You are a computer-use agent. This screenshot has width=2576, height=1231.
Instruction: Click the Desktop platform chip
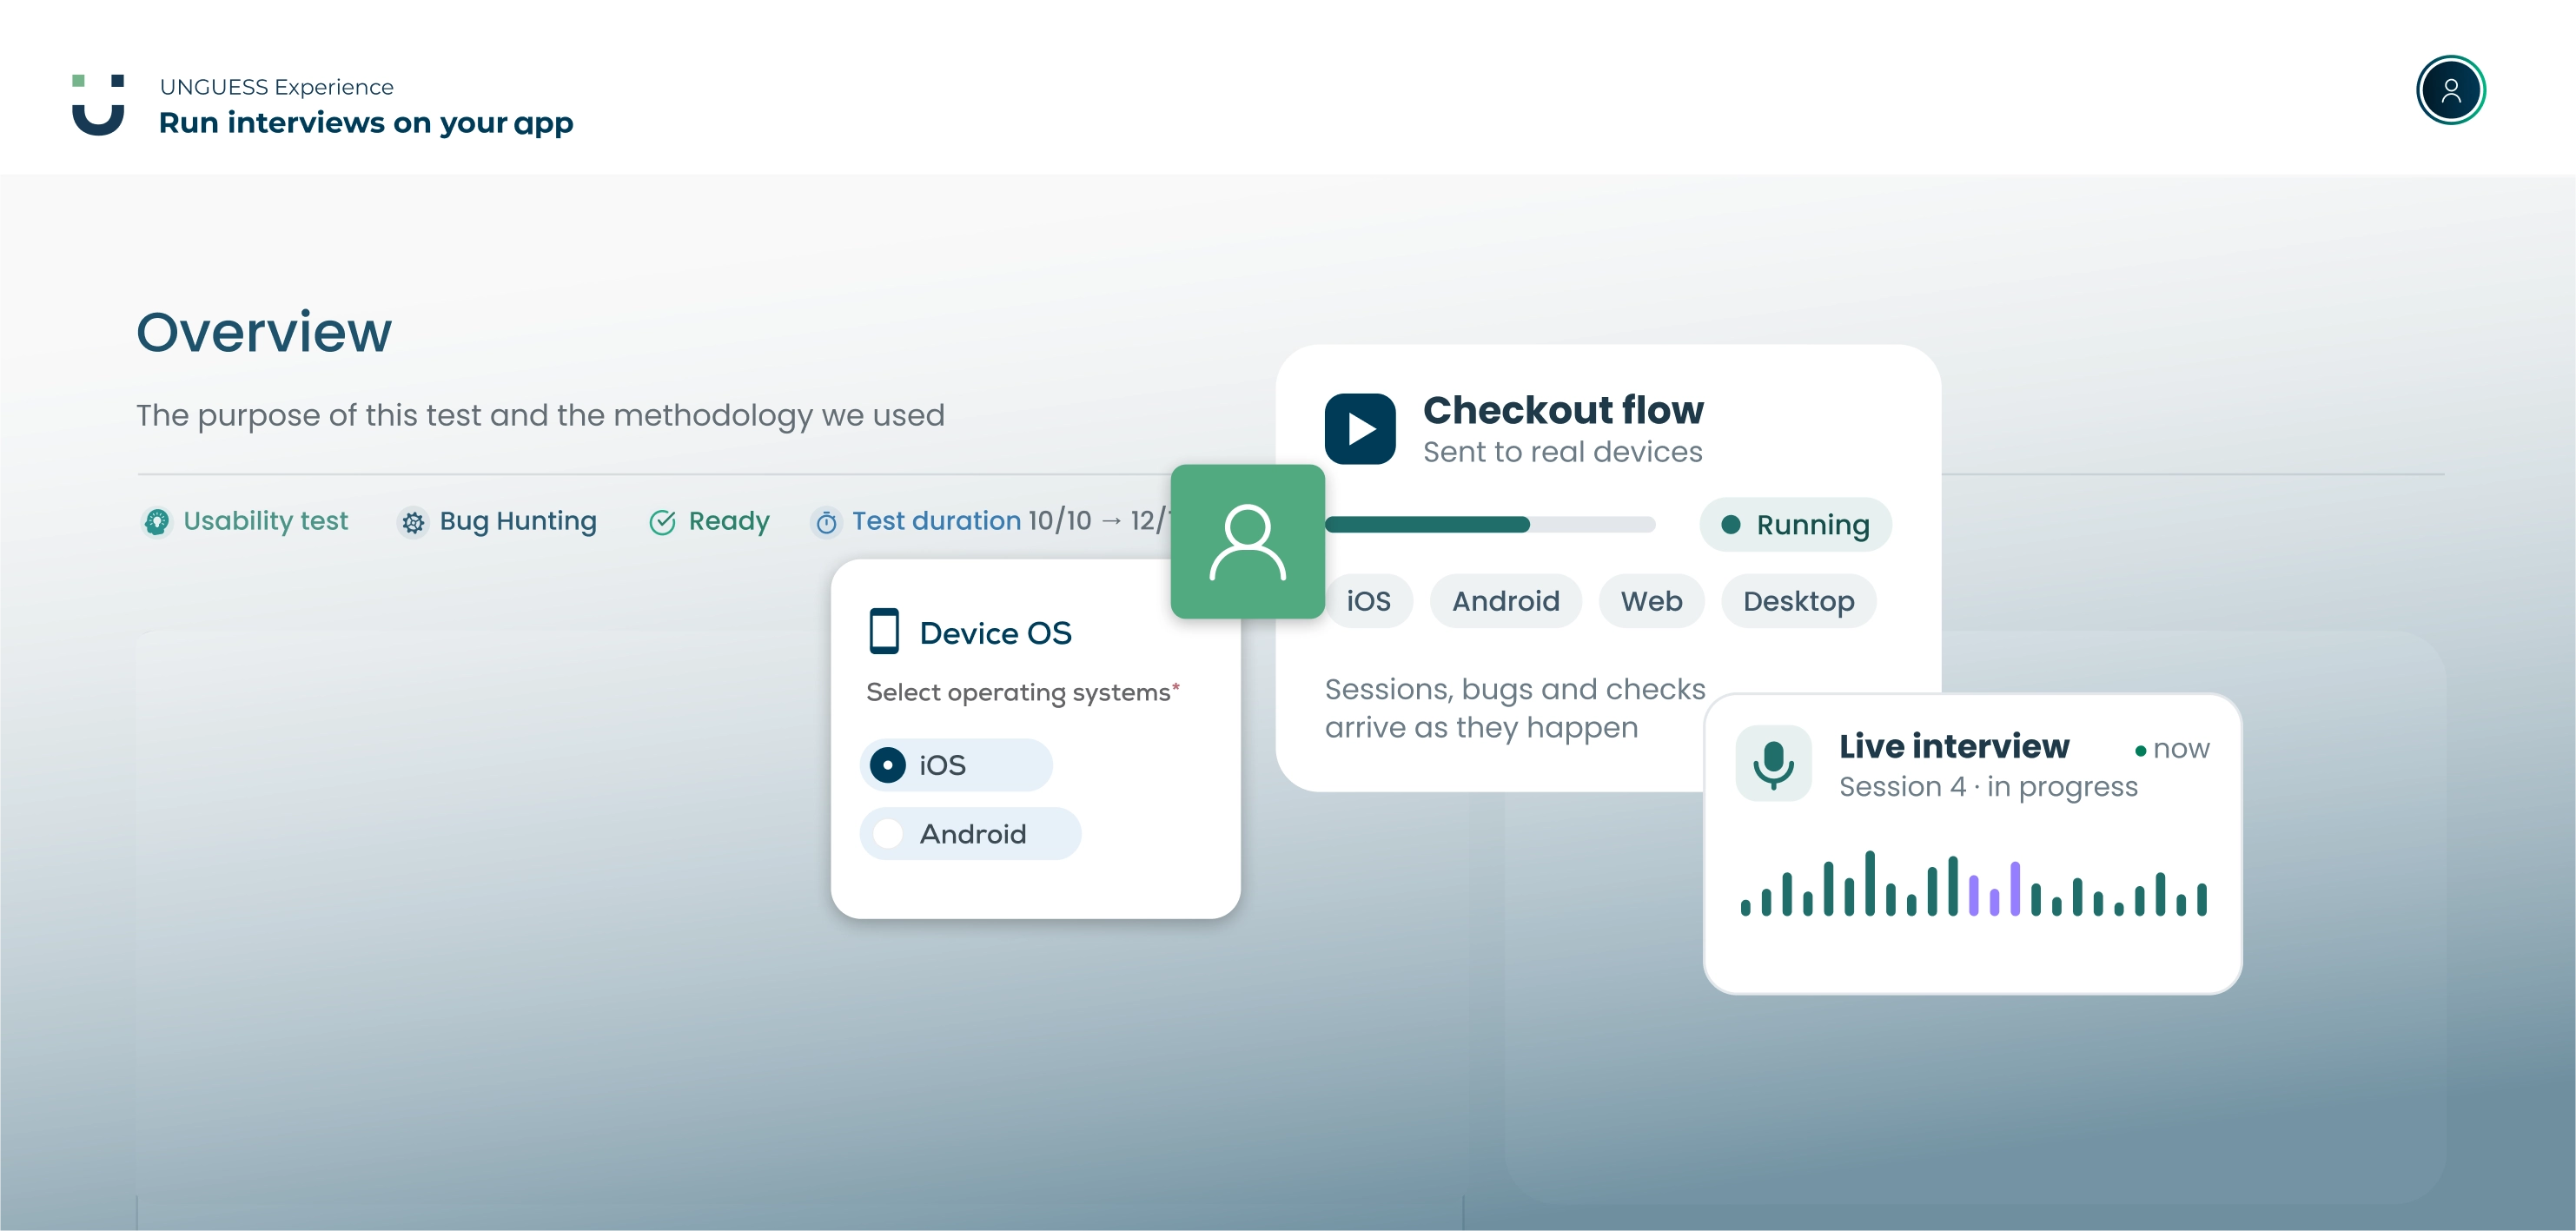[x=1799, y=601]
